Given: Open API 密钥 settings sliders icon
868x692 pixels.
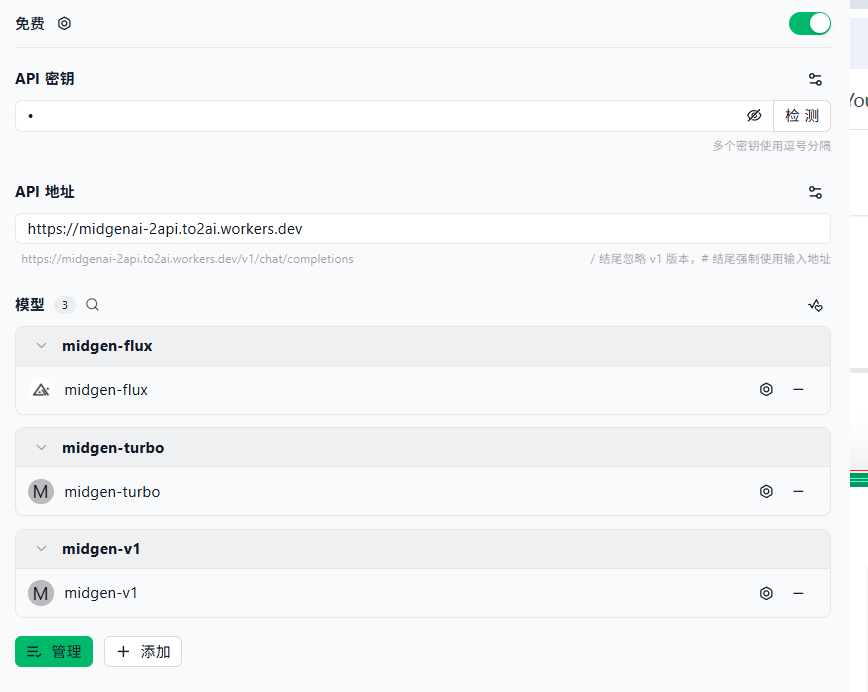Looking at the screenshot, I should 815,79.
